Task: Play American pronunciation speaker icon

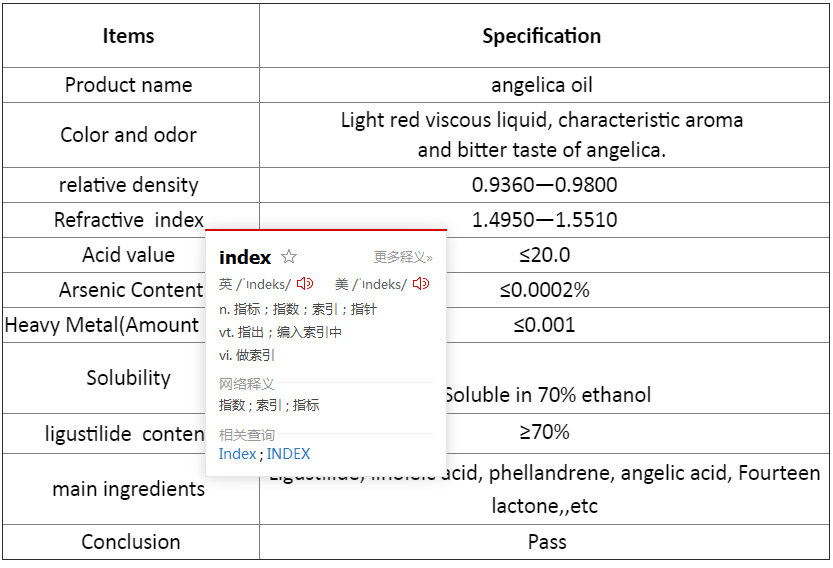Action: [x=421, y=284]
